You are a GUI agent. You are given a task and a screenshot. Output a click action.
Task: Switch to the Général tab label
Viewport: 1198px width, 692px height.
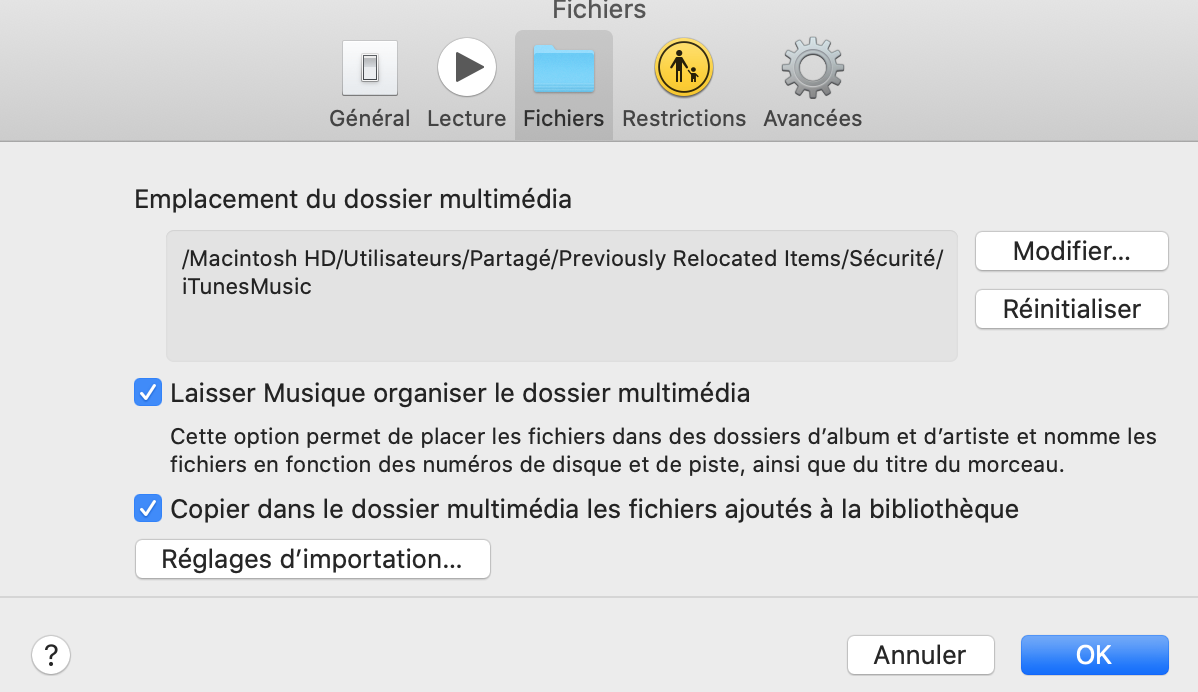tap(369, 118)
